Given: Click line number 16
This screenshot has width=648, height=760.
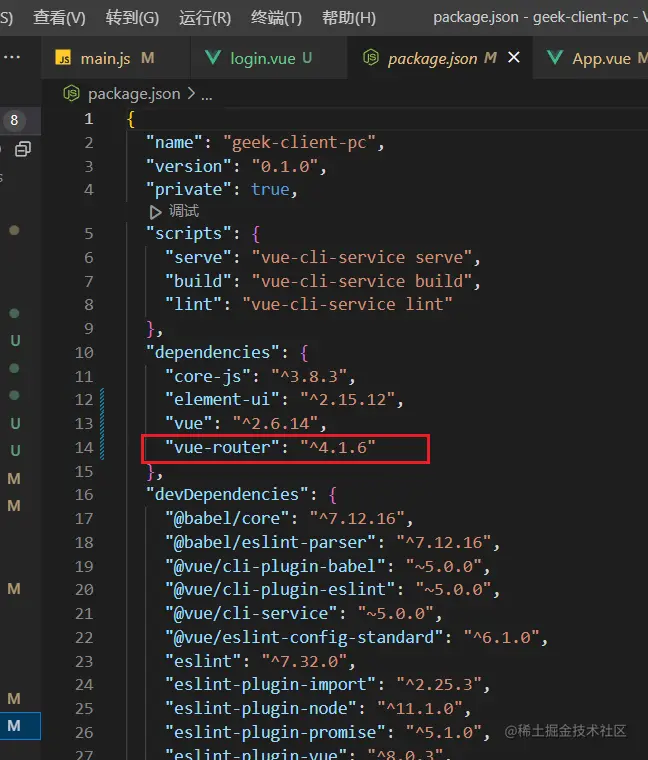Looking at the screenshot, I should (84, 494).
